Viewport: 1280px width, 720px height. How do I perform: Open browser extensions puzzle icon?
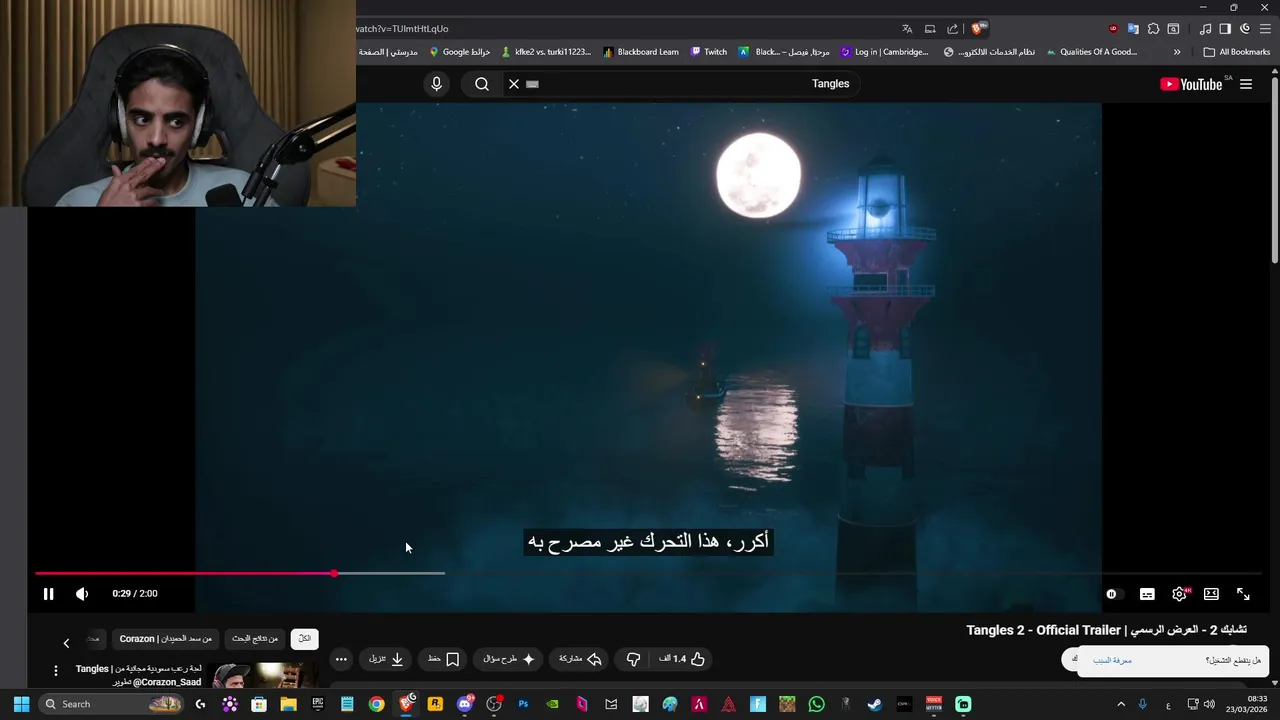[1153, 29]
